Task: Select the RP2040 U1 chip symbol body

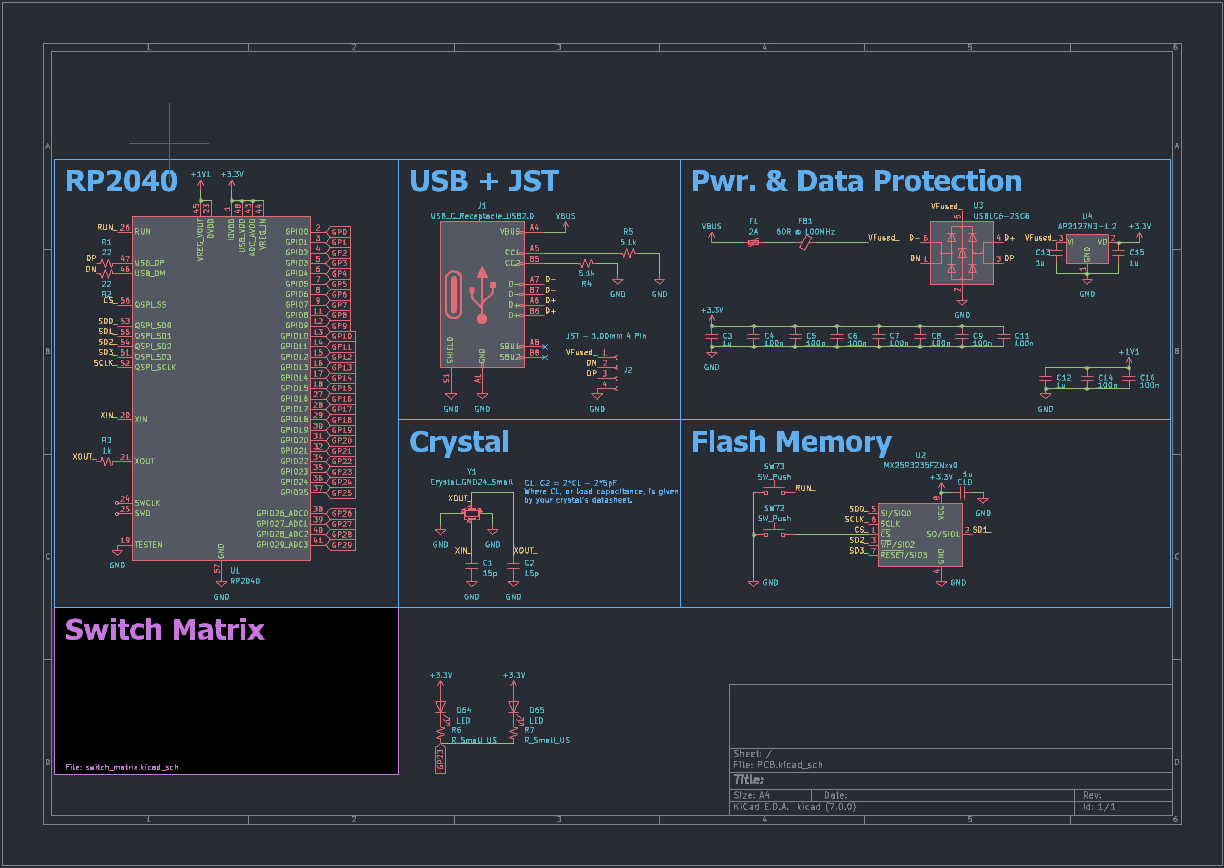Action: [221, 388]
